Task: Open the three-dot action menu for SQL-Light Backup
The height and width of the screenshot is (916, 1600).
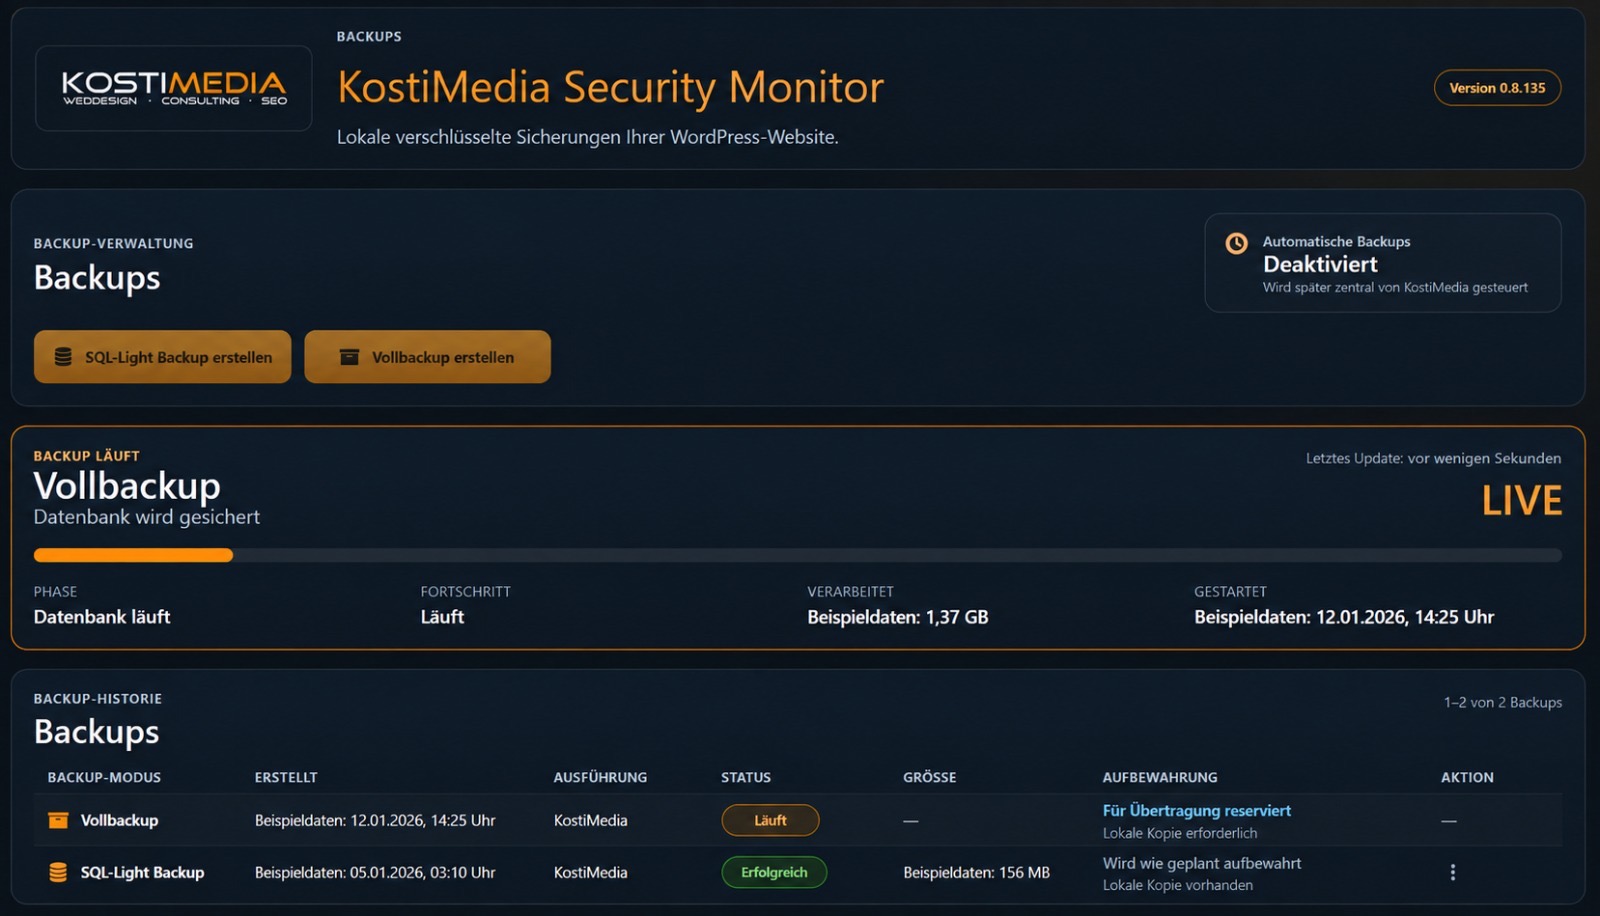Action: (x=1452, y=872)
